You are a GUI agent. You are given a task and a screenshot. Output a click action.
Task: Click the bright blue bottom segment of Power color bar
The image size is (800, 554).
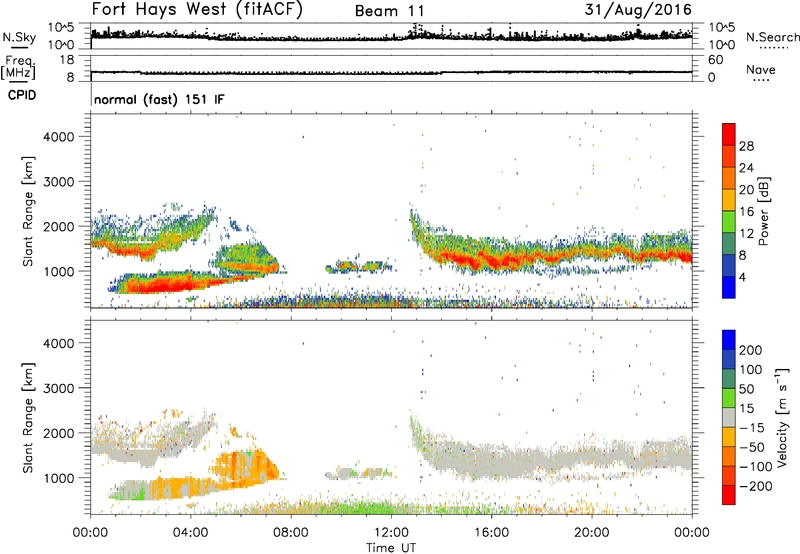point(729,287)
